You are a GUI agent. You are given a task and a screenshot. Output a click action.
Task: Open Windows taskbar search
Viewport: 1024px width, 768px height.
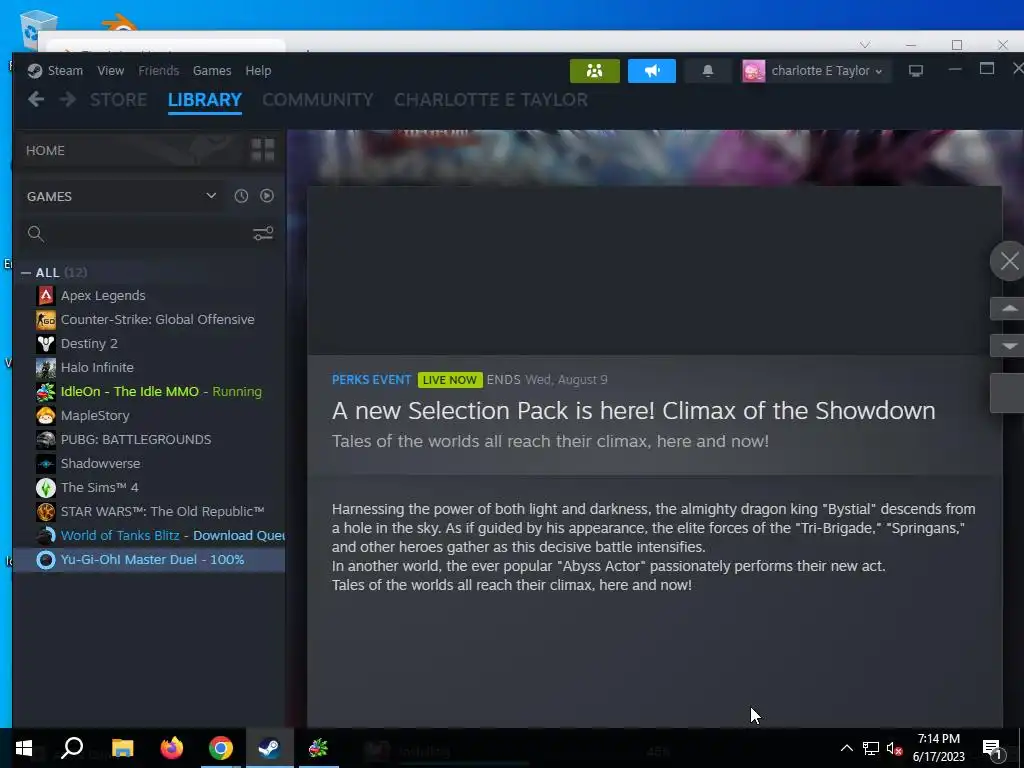coord(72,748)
